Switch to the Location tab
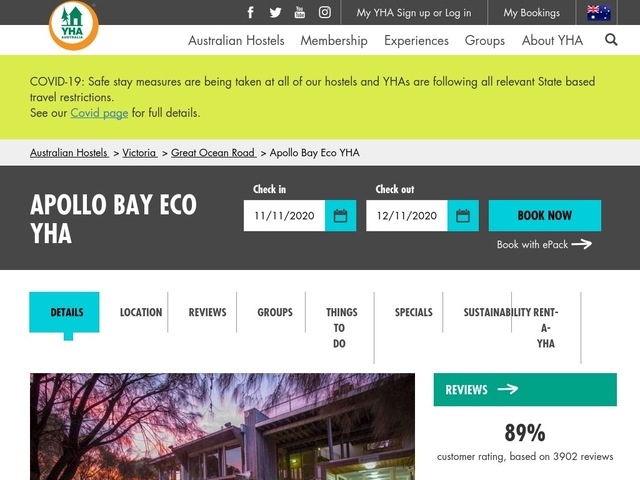The image size is (640, 480). 141,312
